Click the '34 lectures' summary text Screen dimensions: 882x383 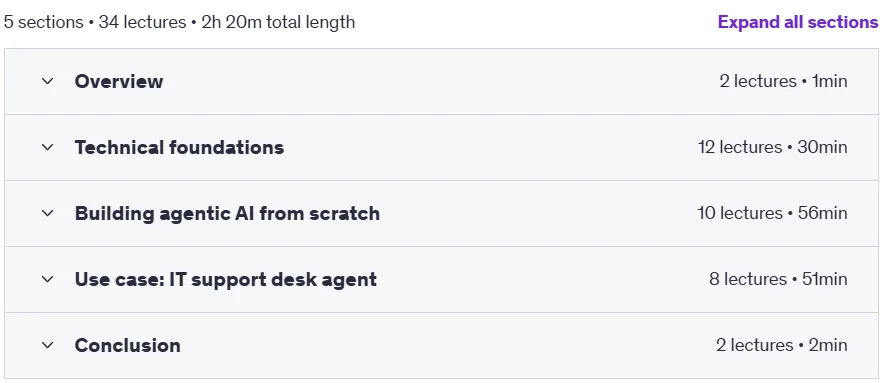142,22
